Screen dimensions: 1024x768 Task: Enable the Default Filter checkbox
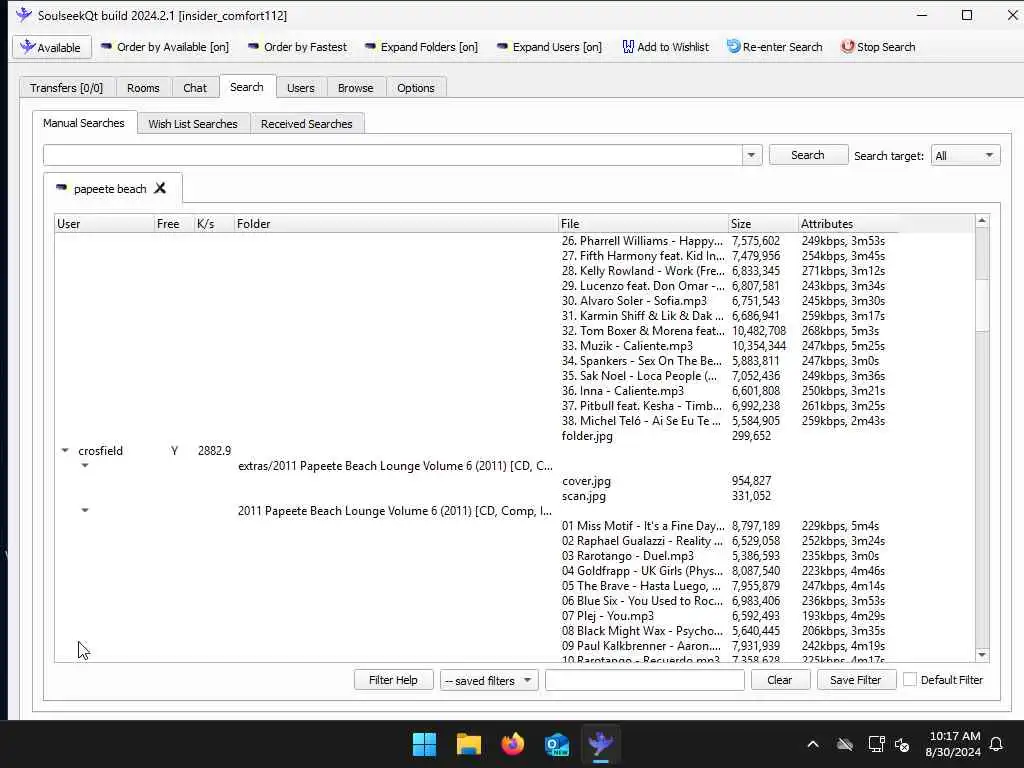point(910,680)
